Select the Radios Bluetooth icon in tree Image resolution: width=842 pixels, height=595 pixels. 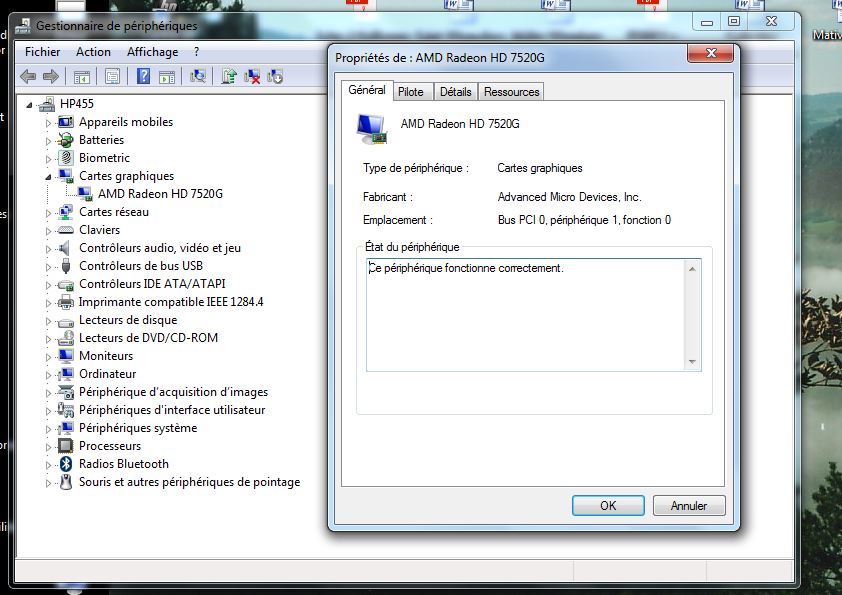point(66,464)
